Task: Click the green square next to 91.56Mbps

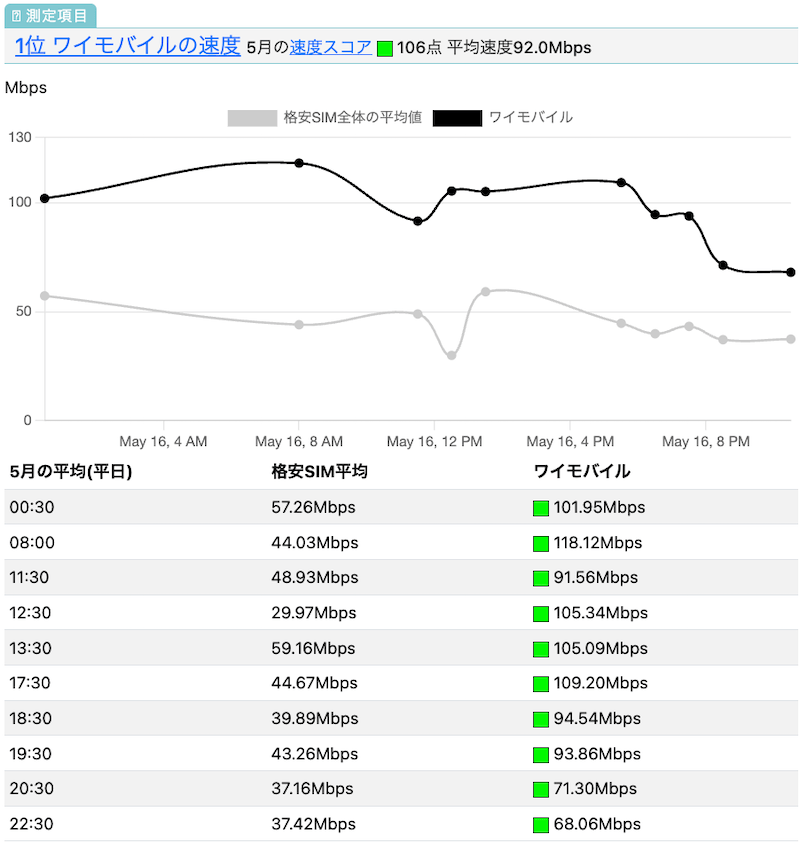Action: (x=541, y=579)
